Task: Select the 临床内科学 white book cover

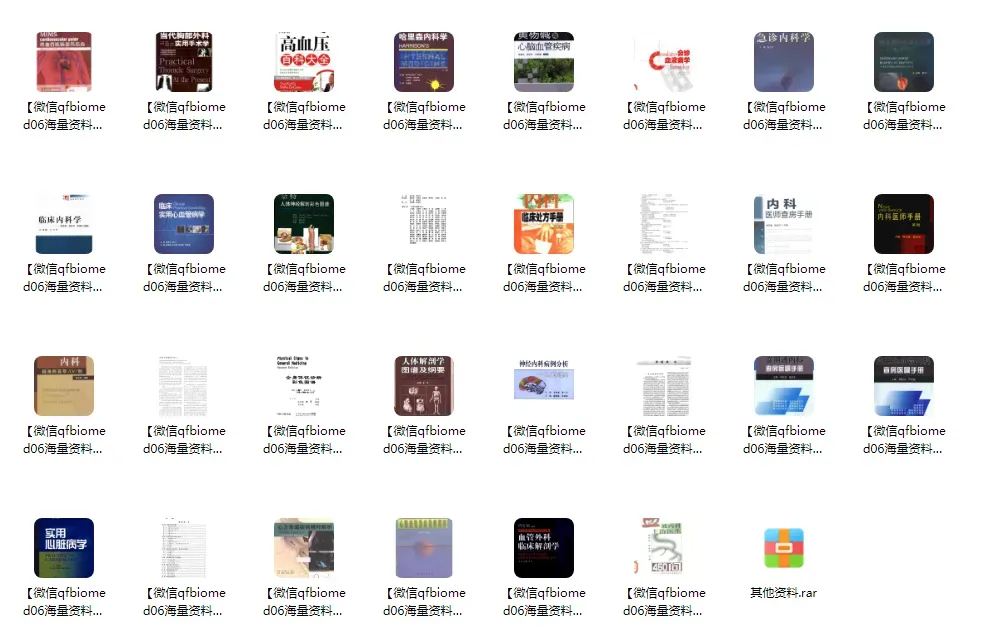Action: point(64,224)
